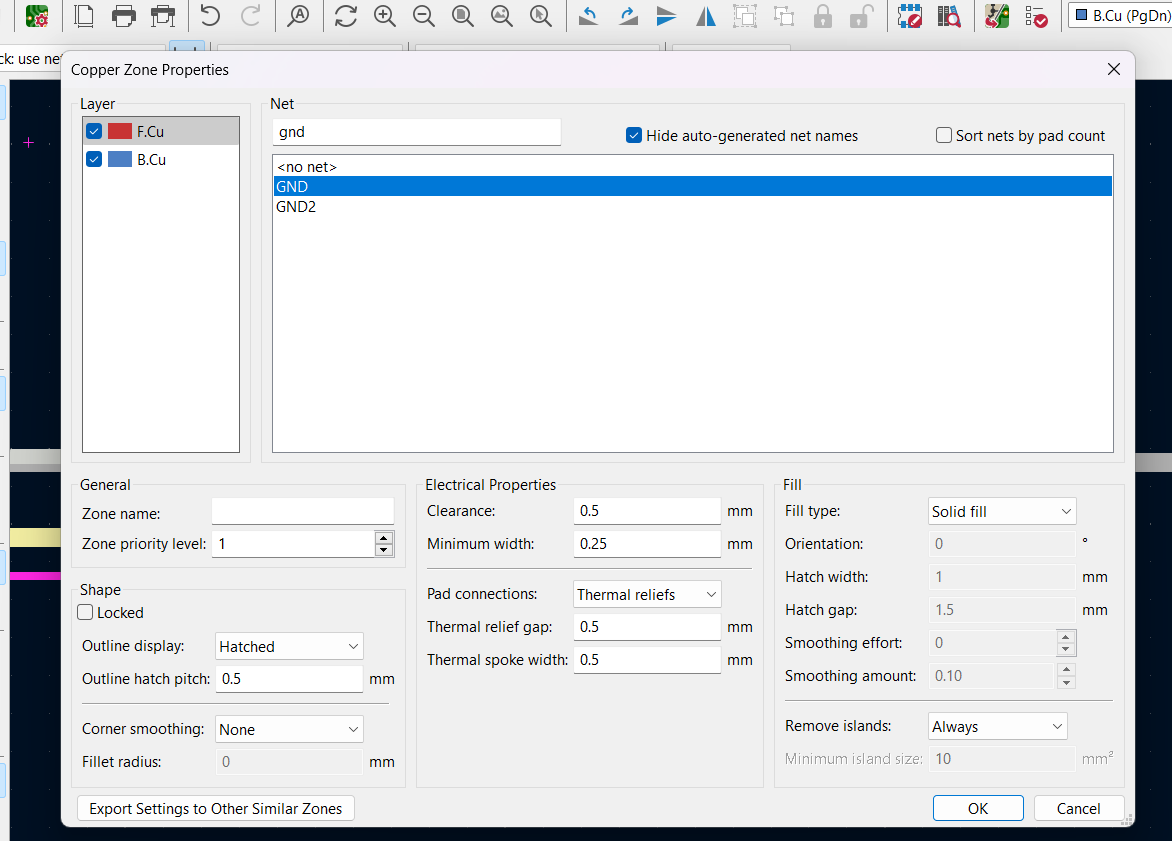
Task: Click the Zoom Out magnifier icon
Action: click(423, 16)
